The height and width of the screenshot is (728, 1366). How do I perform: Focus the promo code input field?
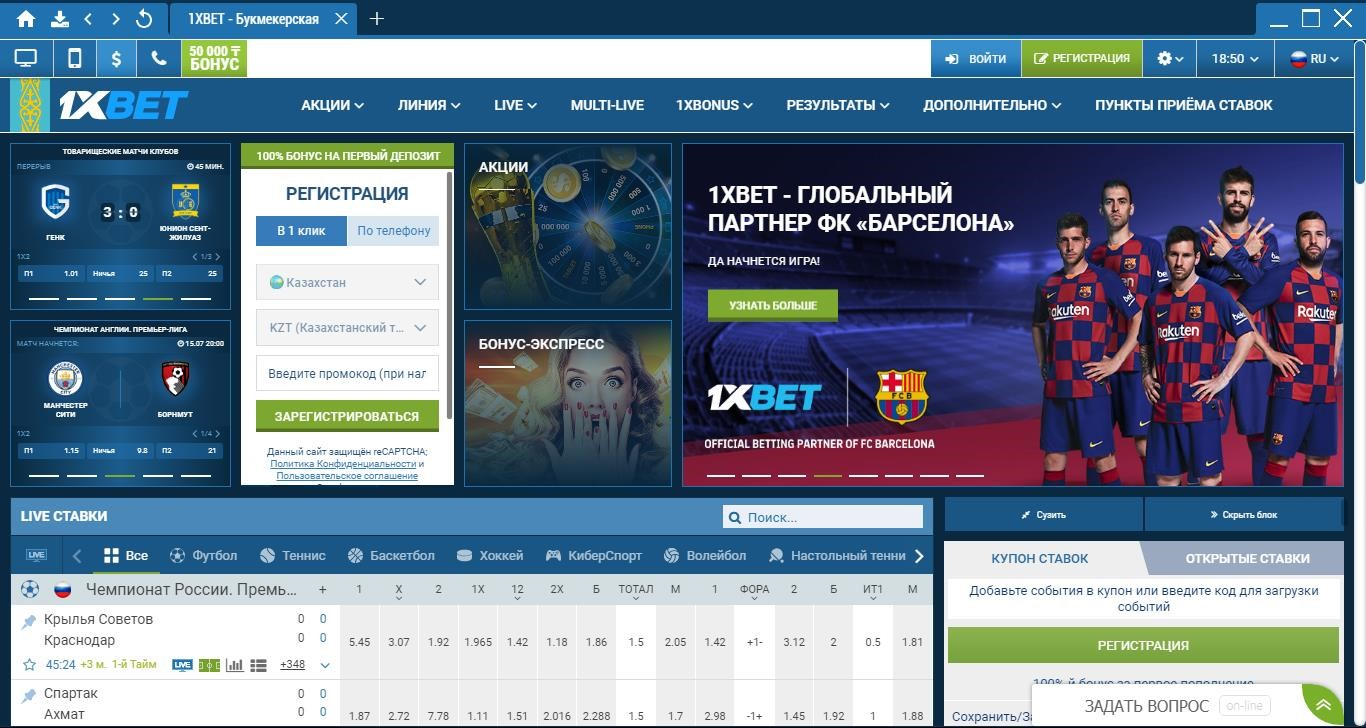(347, 373)
